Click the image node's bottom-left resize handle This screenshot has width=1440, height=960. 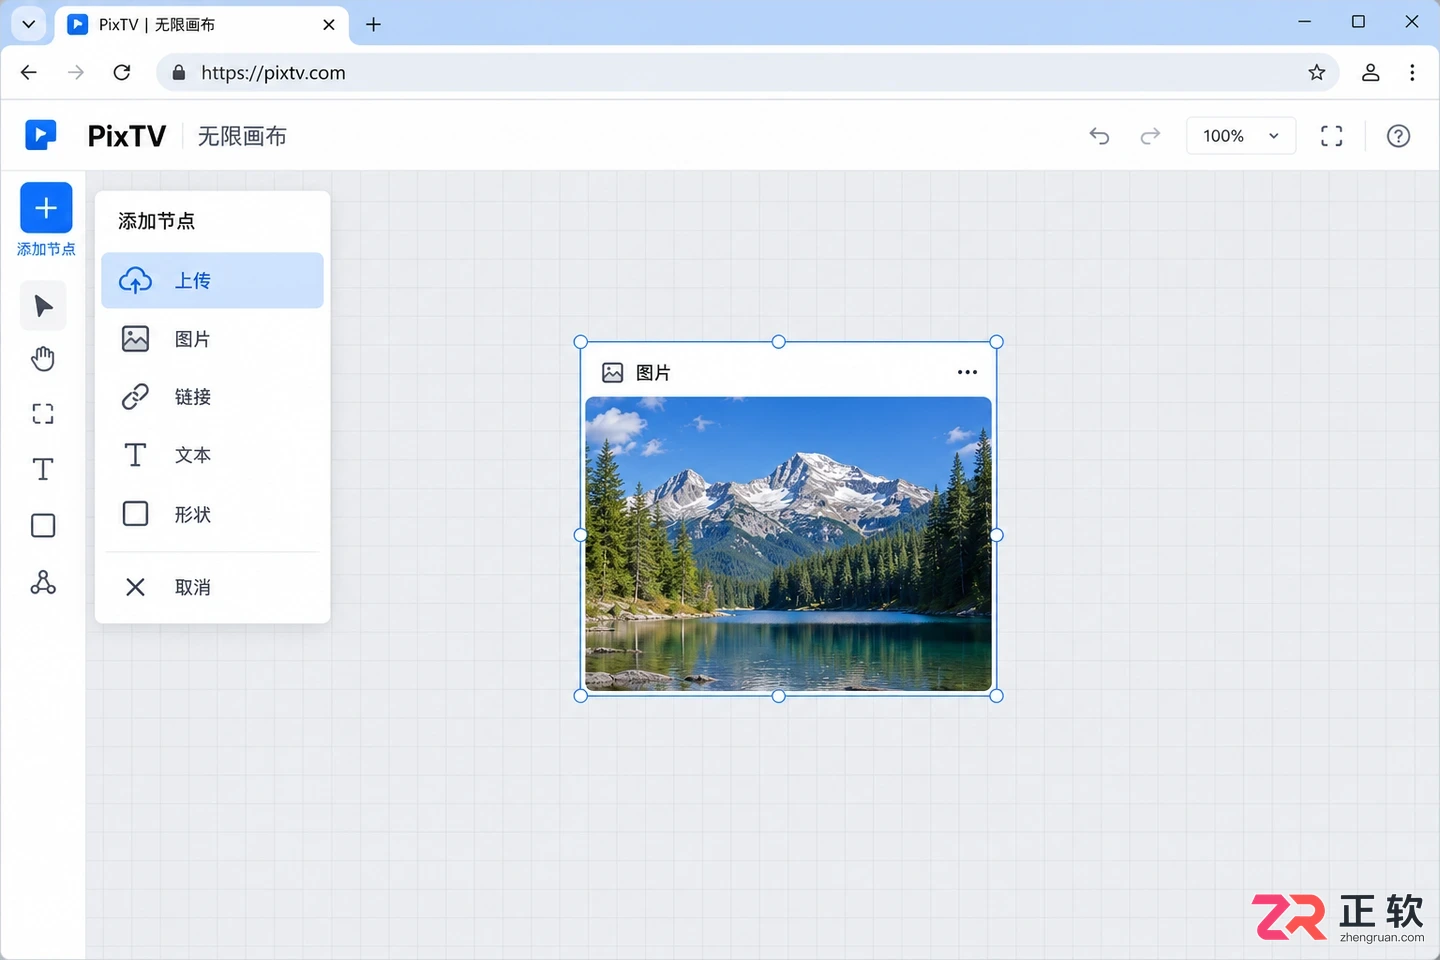[x=581, y=696]
